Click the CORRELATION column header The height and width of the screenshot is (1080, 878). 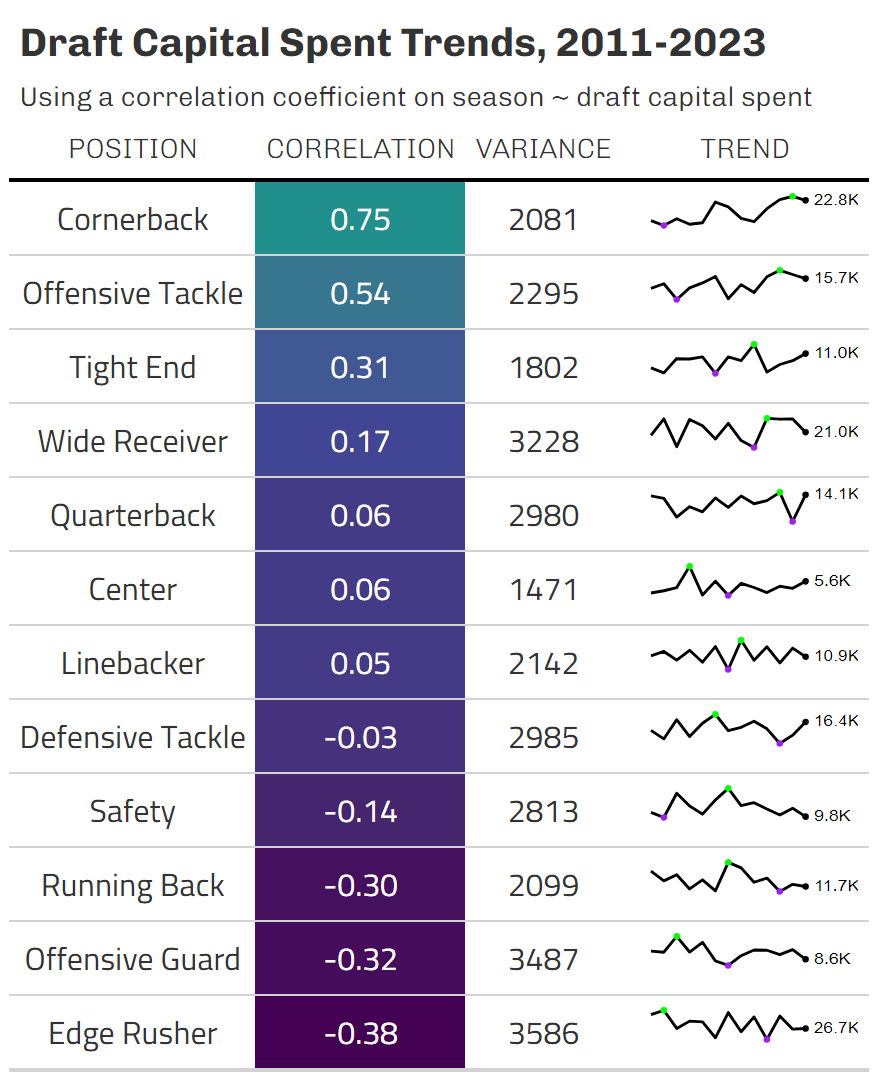360,149
